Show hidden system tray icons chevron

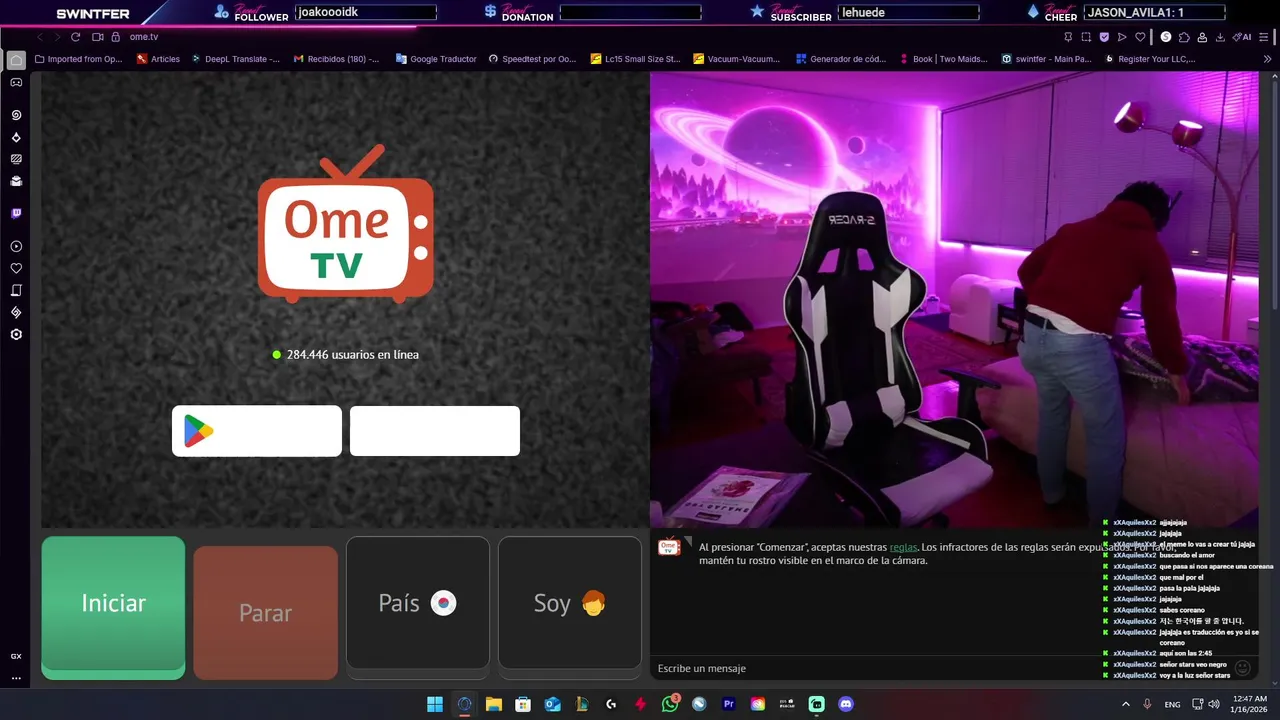pyautogui.click(x=1126, y=704)
